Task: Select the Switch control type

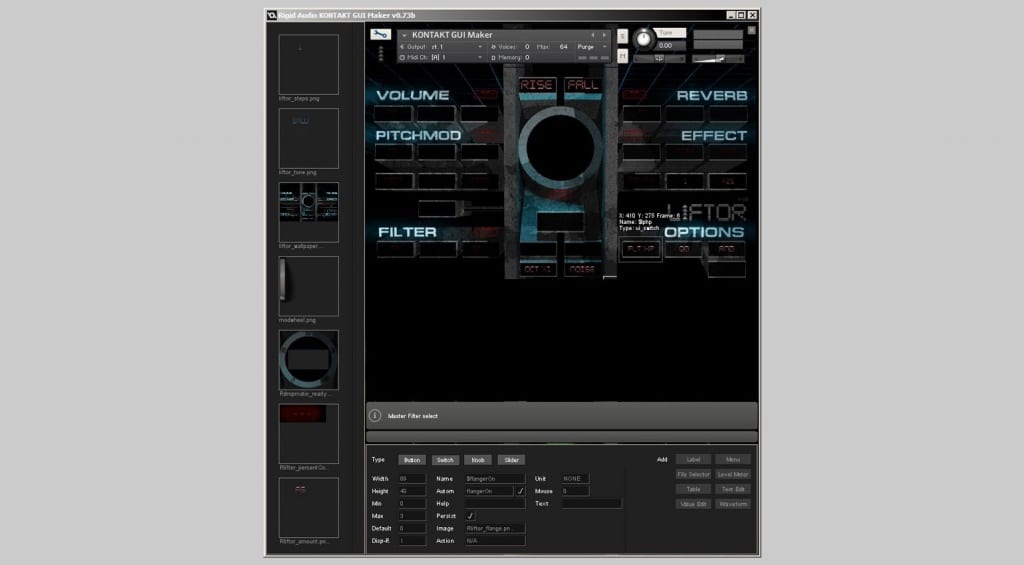Action: pyautogui.click(x=445, y=460)
